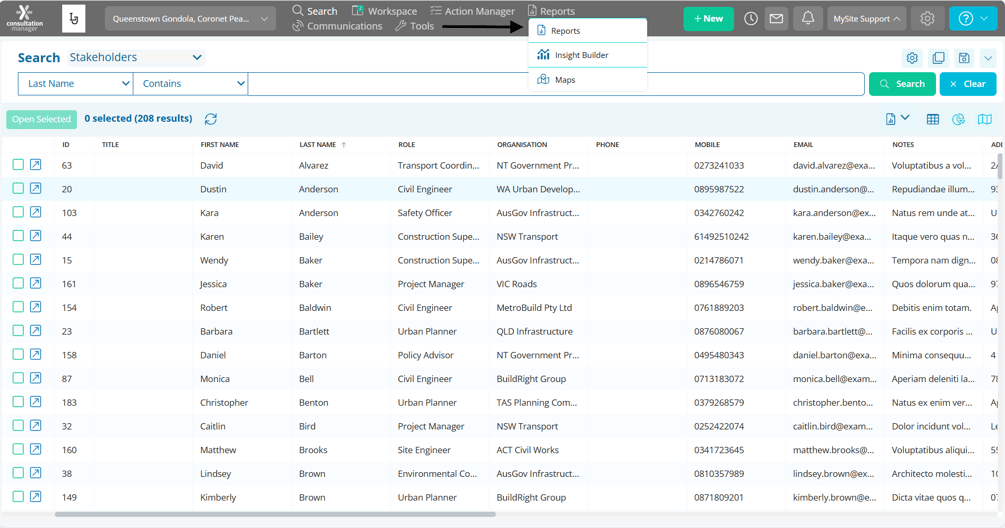Open the project selector Queenstown Gondola dropdown

tap(190, 19)
